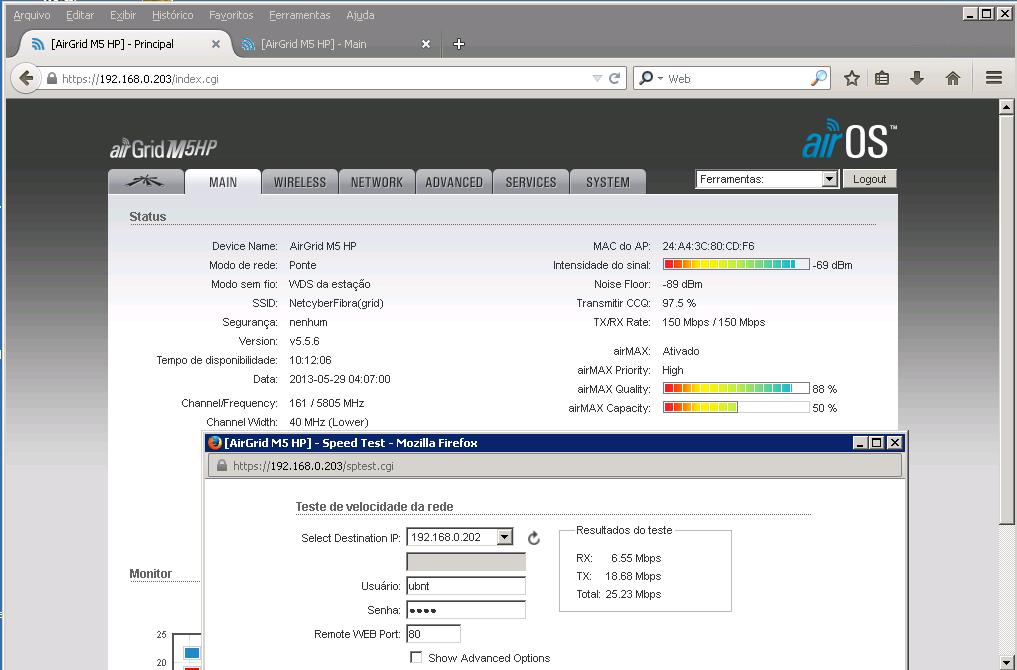This screenshot has height=670, width=1017.
Task: Click disabled gray IP field in Speed Test
Action: tap(466, 562)
